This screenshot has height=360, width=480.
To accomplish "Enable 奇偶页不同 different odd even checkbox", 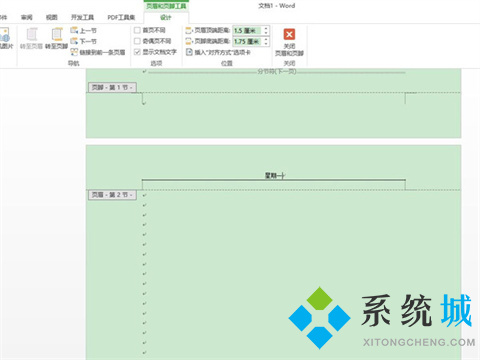I will pyautogui.click(x=137, y=41).
